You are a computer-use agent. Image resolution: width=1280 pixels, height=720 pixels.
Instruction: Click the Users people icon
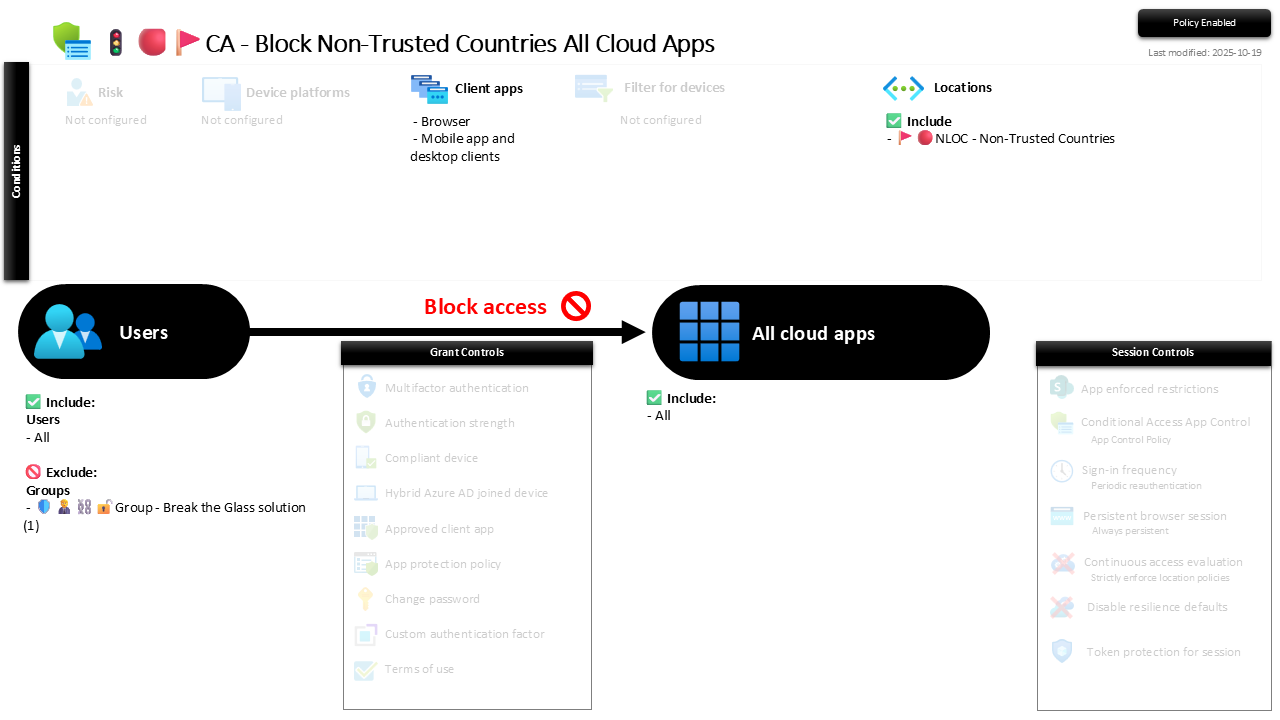click(x=67, y=331)
